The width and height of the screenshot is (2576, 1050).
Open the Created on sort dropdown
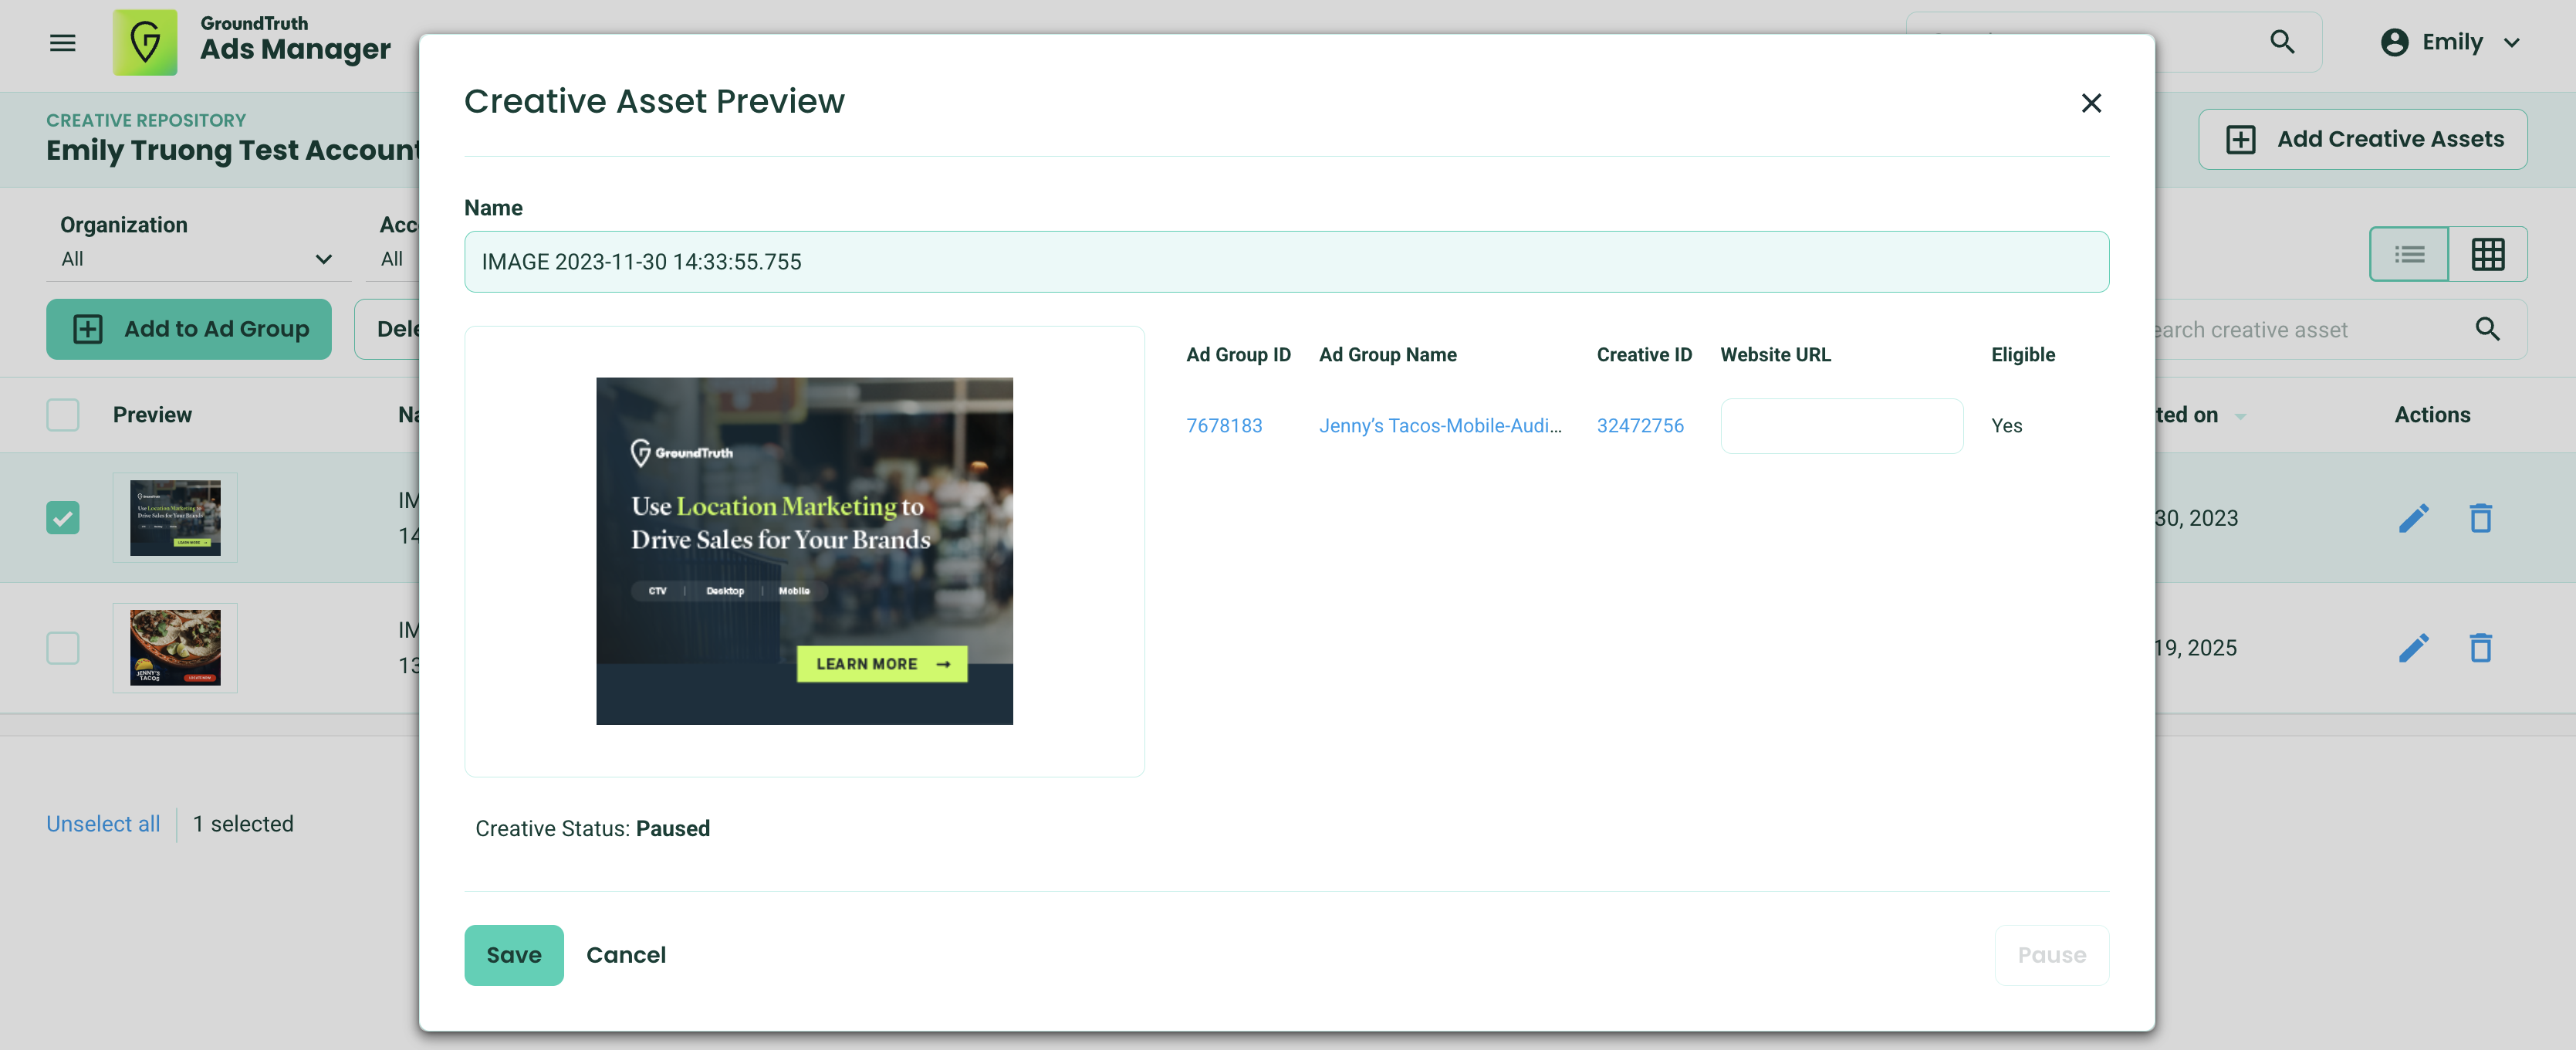[2241, 415]
